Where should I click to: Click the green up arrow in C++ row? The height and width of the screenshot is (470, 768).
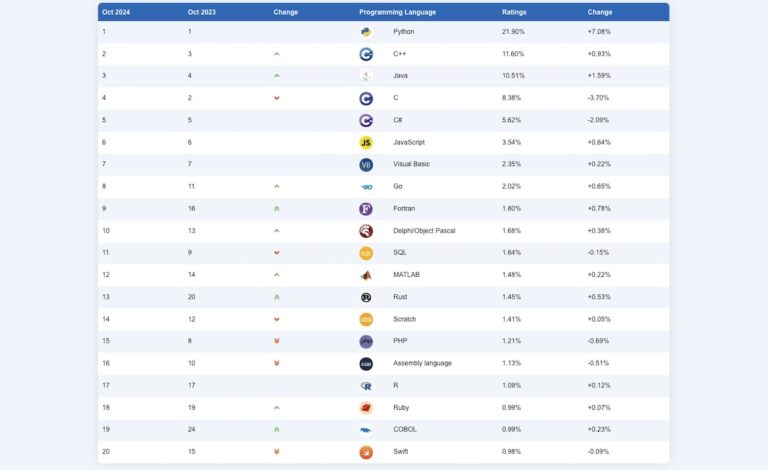click(x=277, y=54)
